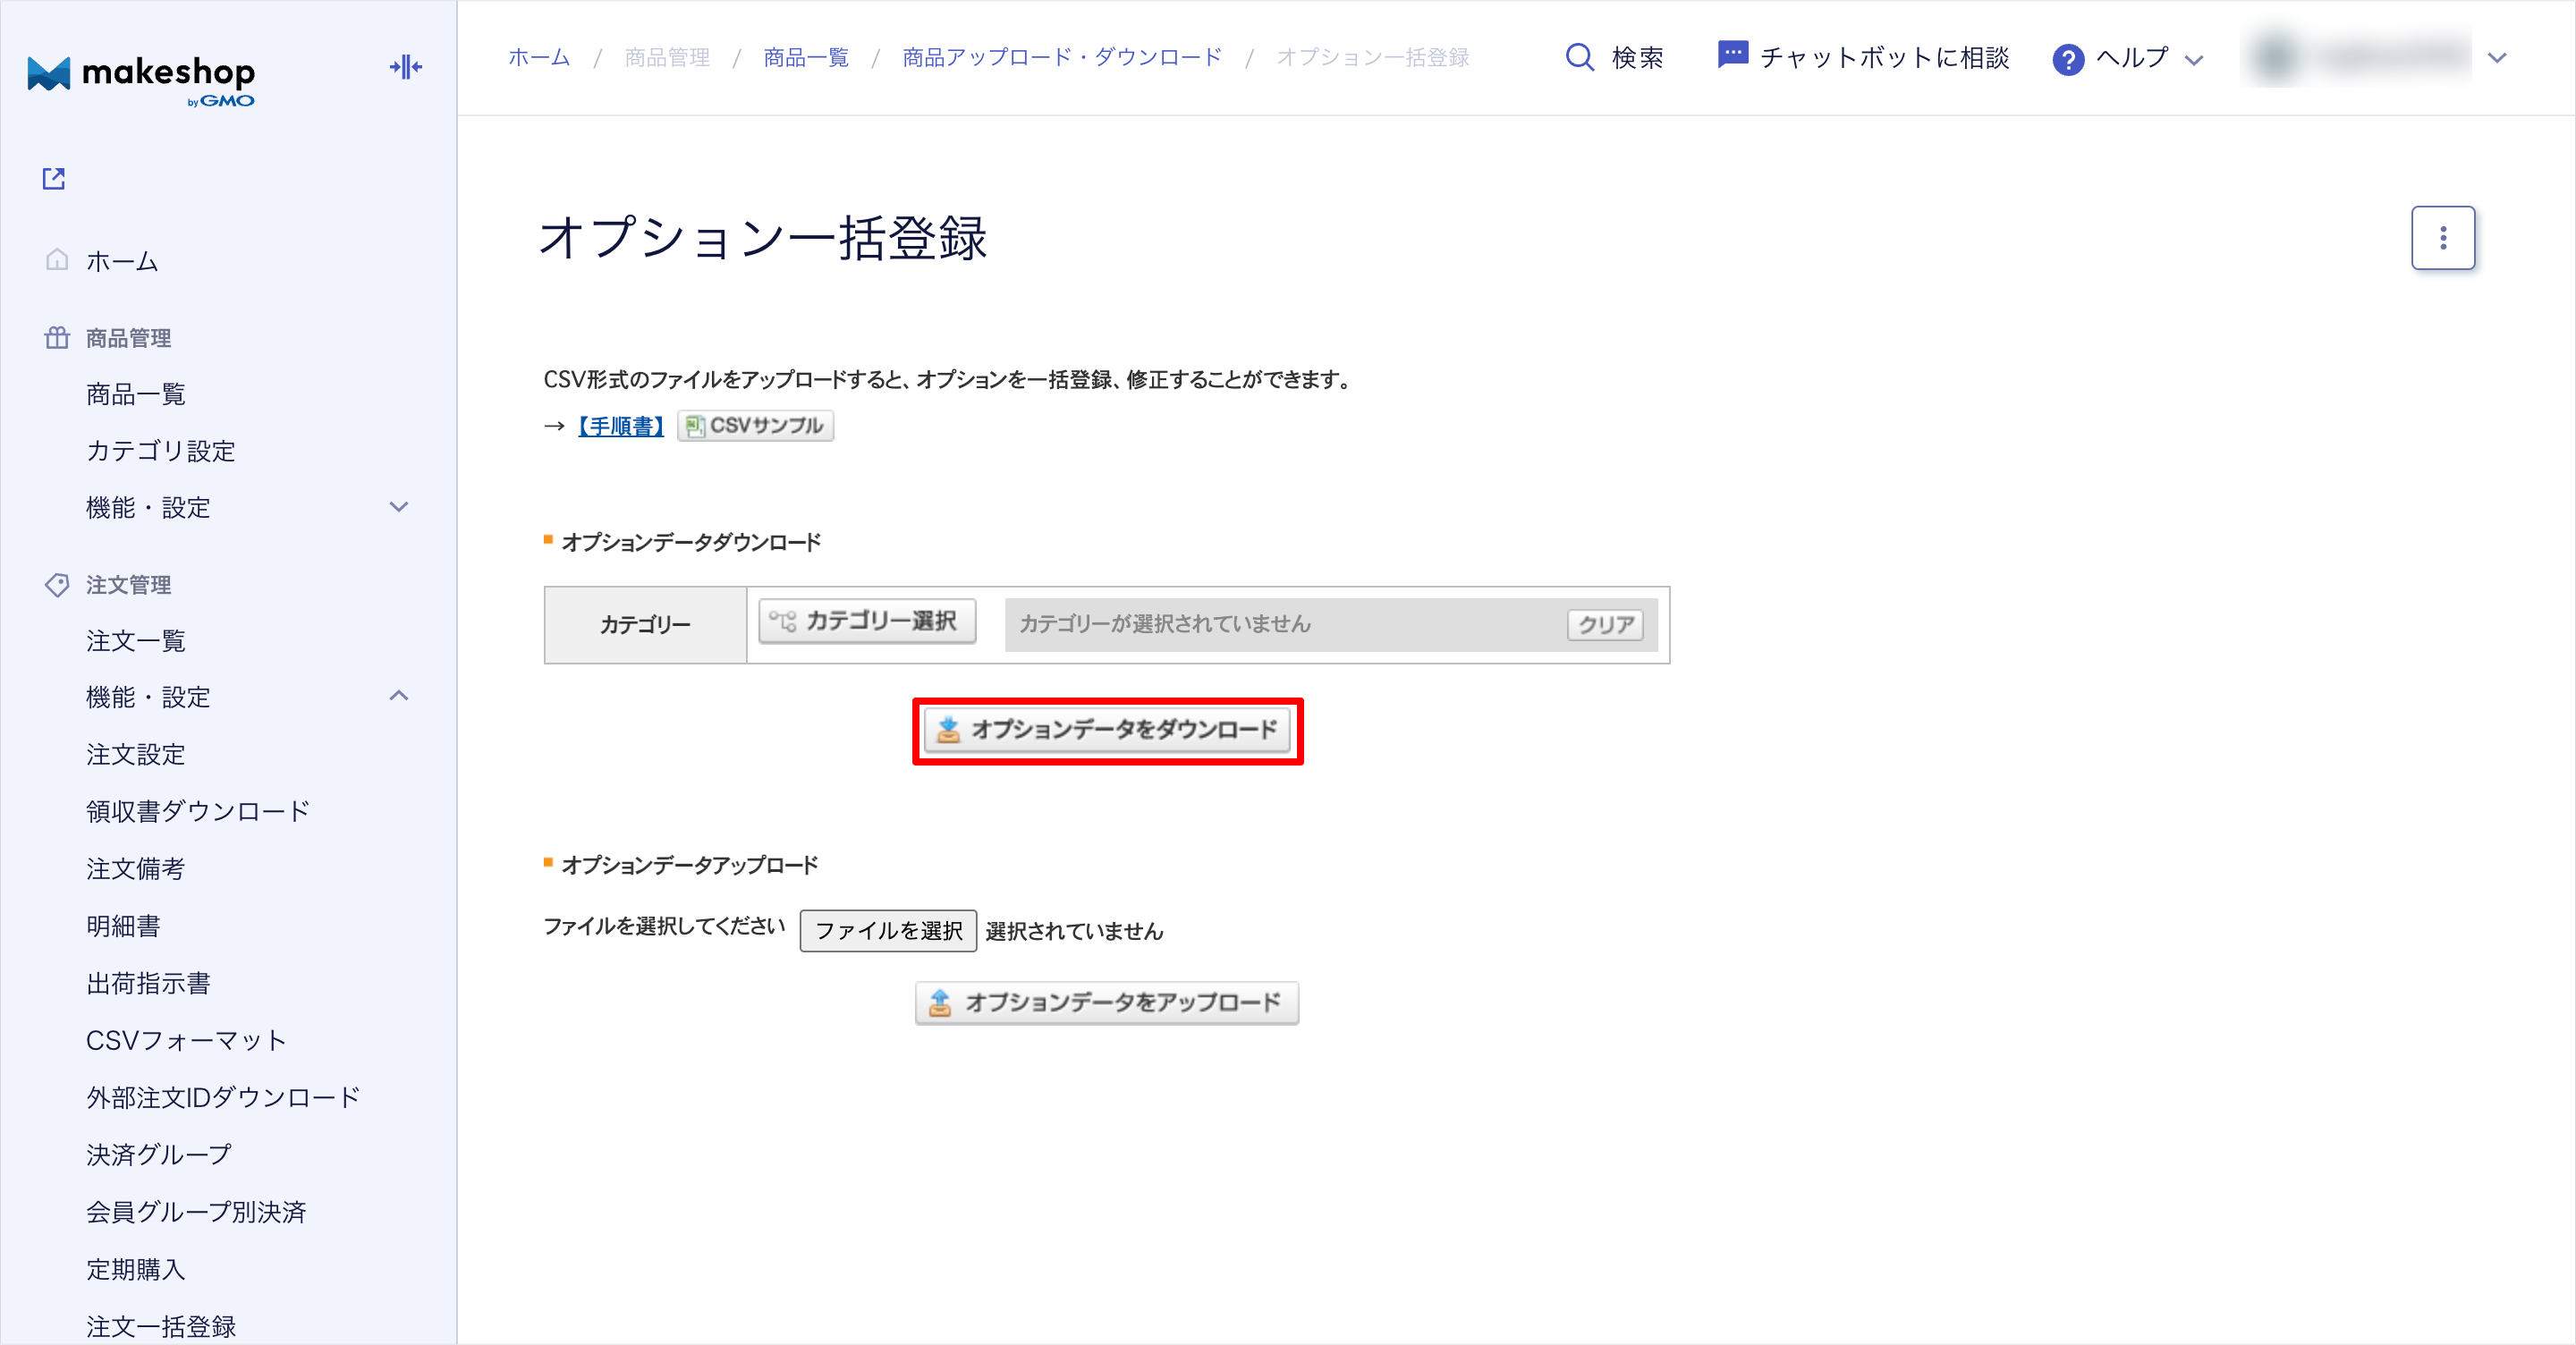
Task: Open 商品一覧 in the sidebar
Action: click(136, 394)
